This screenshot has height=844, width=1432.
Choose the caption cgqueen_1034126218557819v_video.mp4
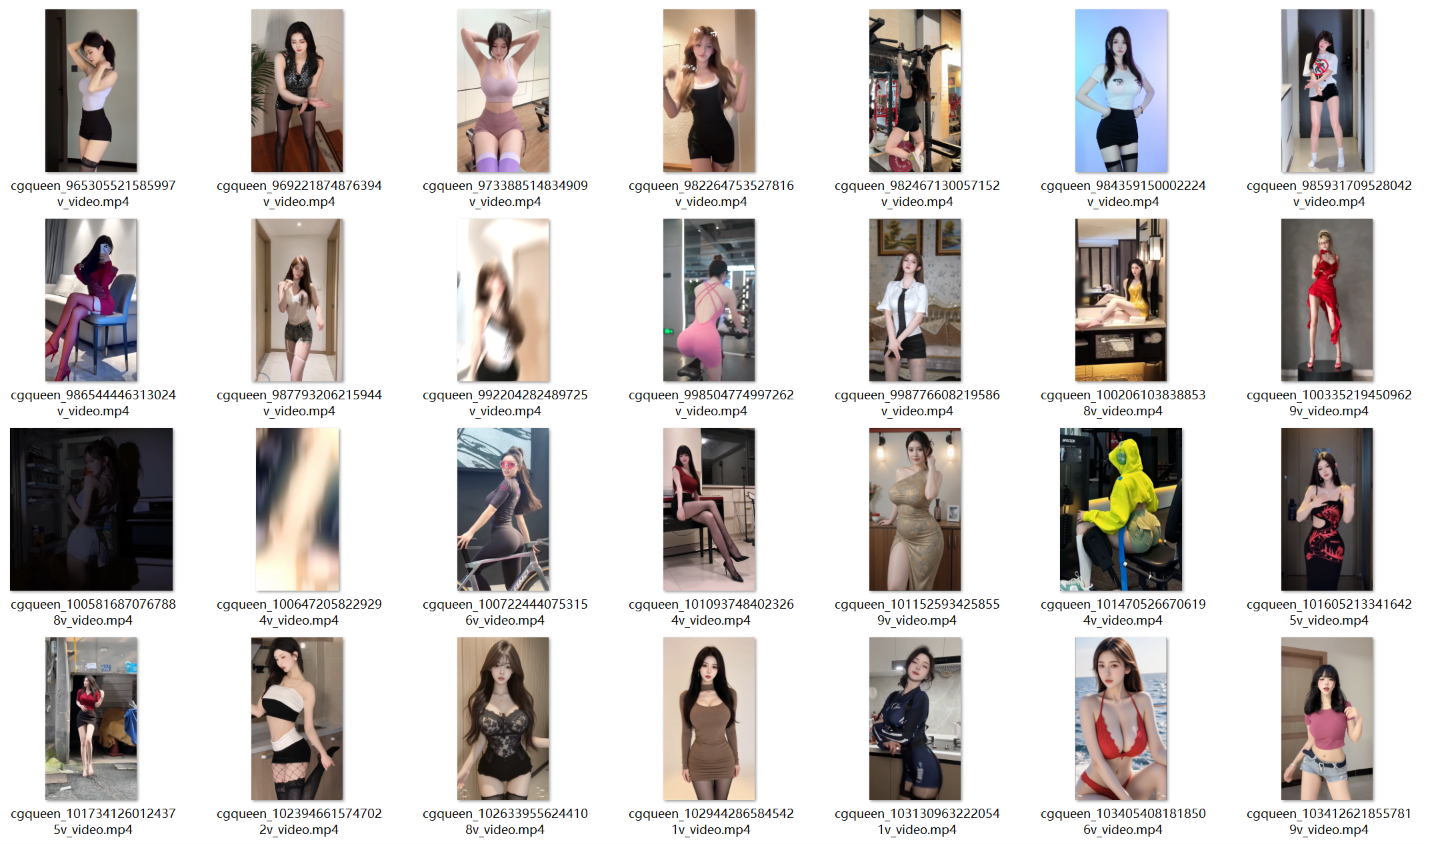pos(1329,821)
